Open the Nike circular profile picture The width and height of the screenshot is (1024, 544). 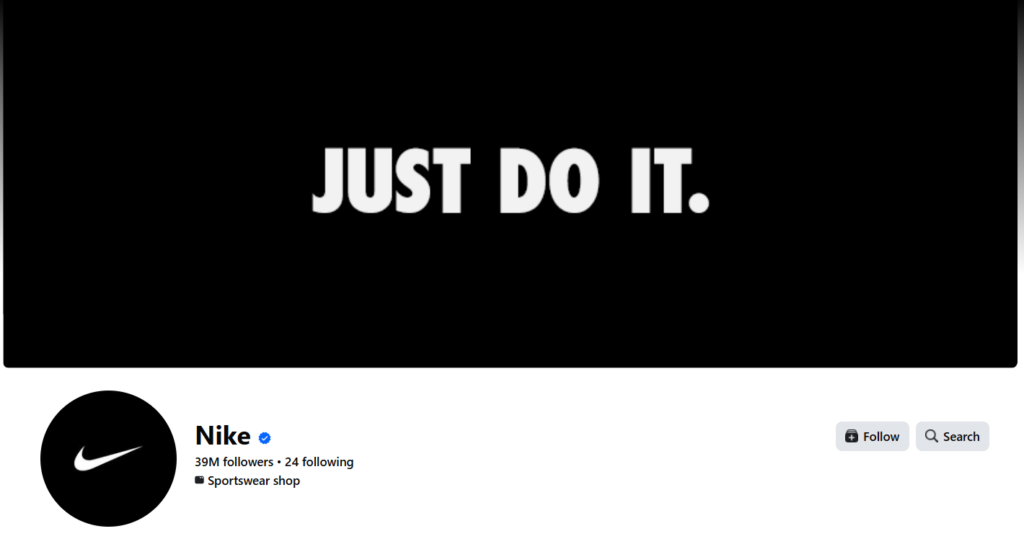(x=108, y=458)
